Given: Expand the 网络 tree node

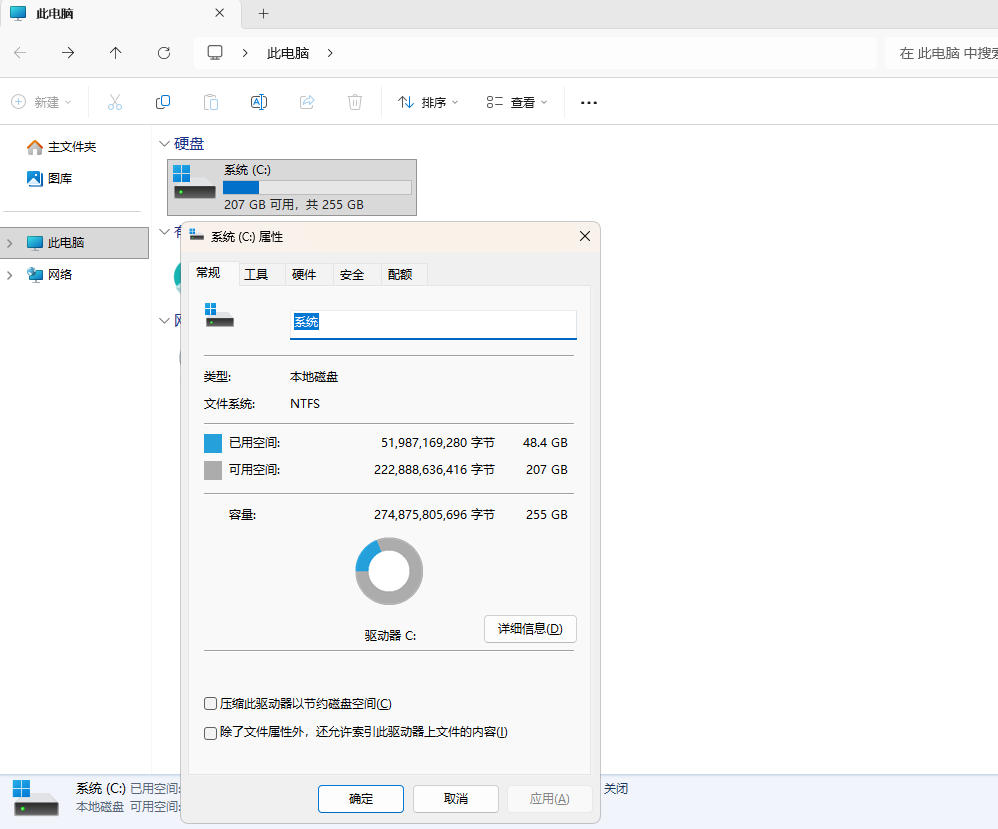Looking at the screenshot, I should click(10, 275).
